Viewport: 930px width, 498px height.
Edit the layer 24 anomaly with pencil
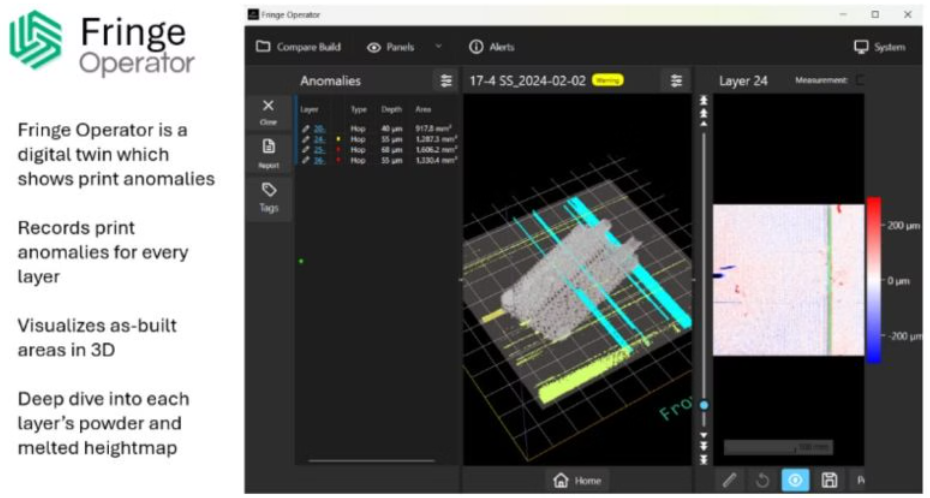(305, 139)
